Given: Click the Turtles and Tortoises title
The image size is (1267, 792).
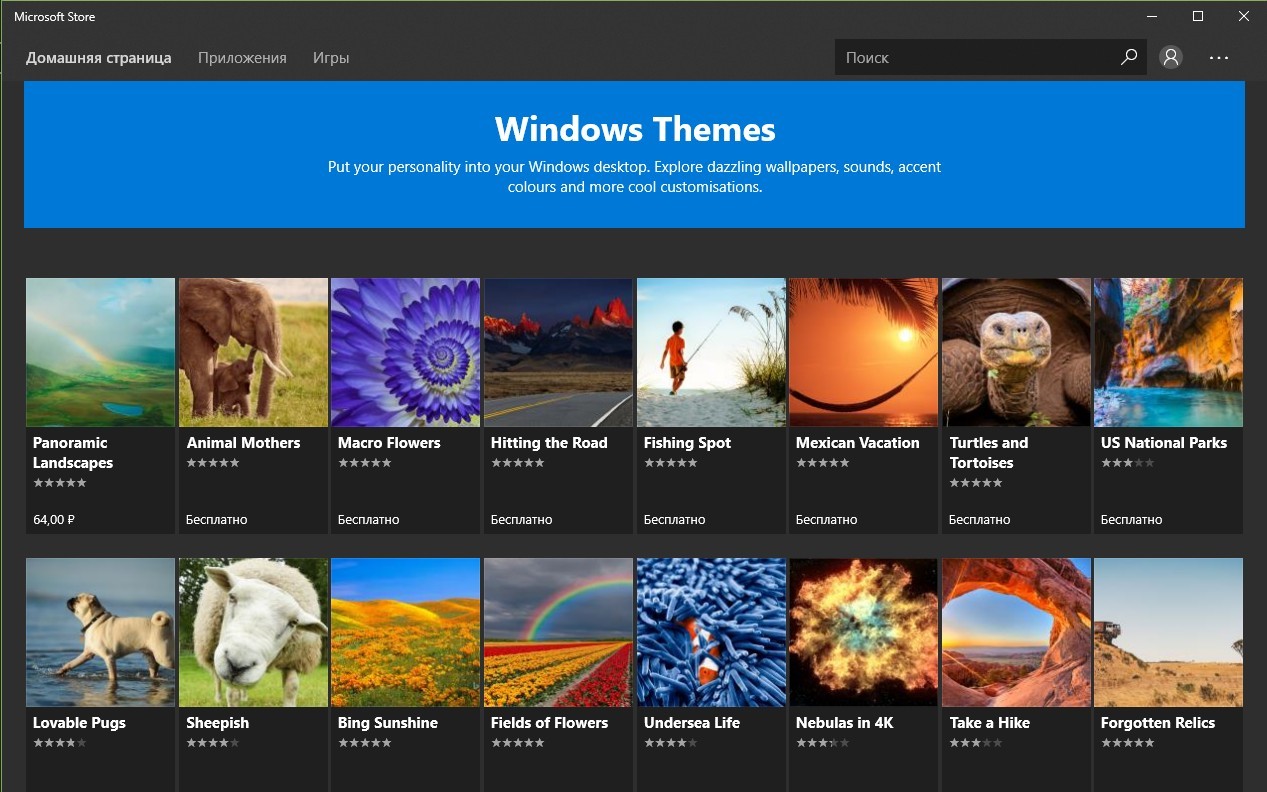Looking at the screenshot, I should pyautogui.click(x=989, y=453).
